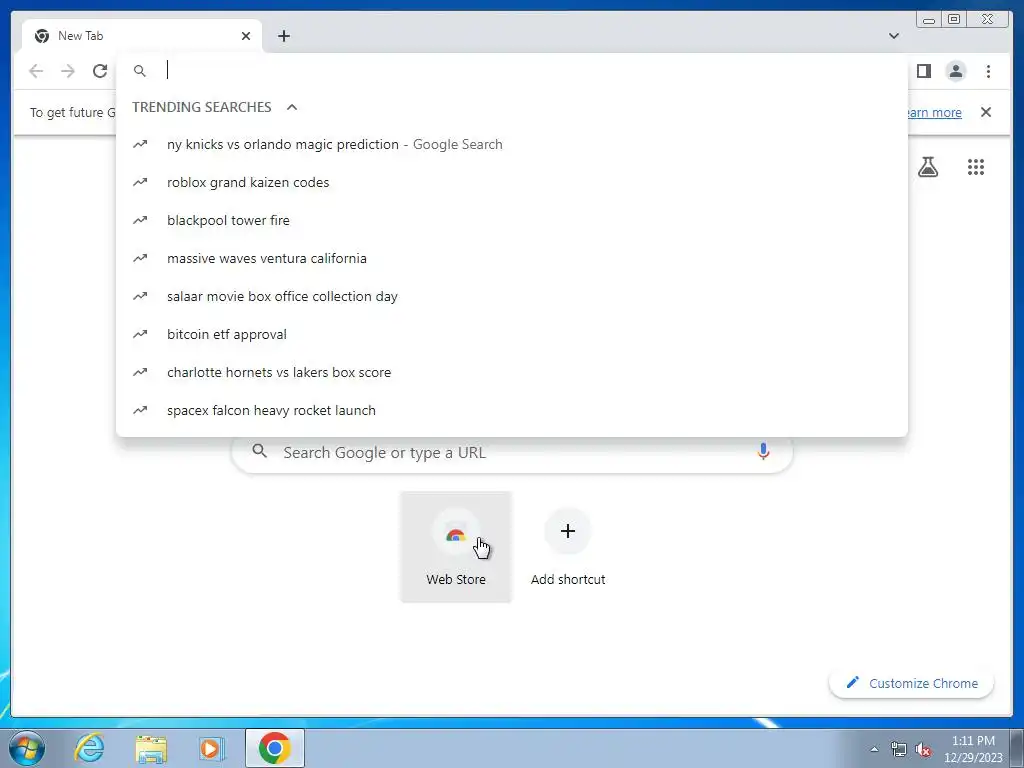Show hidden tray icons arrow
This screenshot has width=1024, height=768.
pyautogui.click(x=874, y=749)
